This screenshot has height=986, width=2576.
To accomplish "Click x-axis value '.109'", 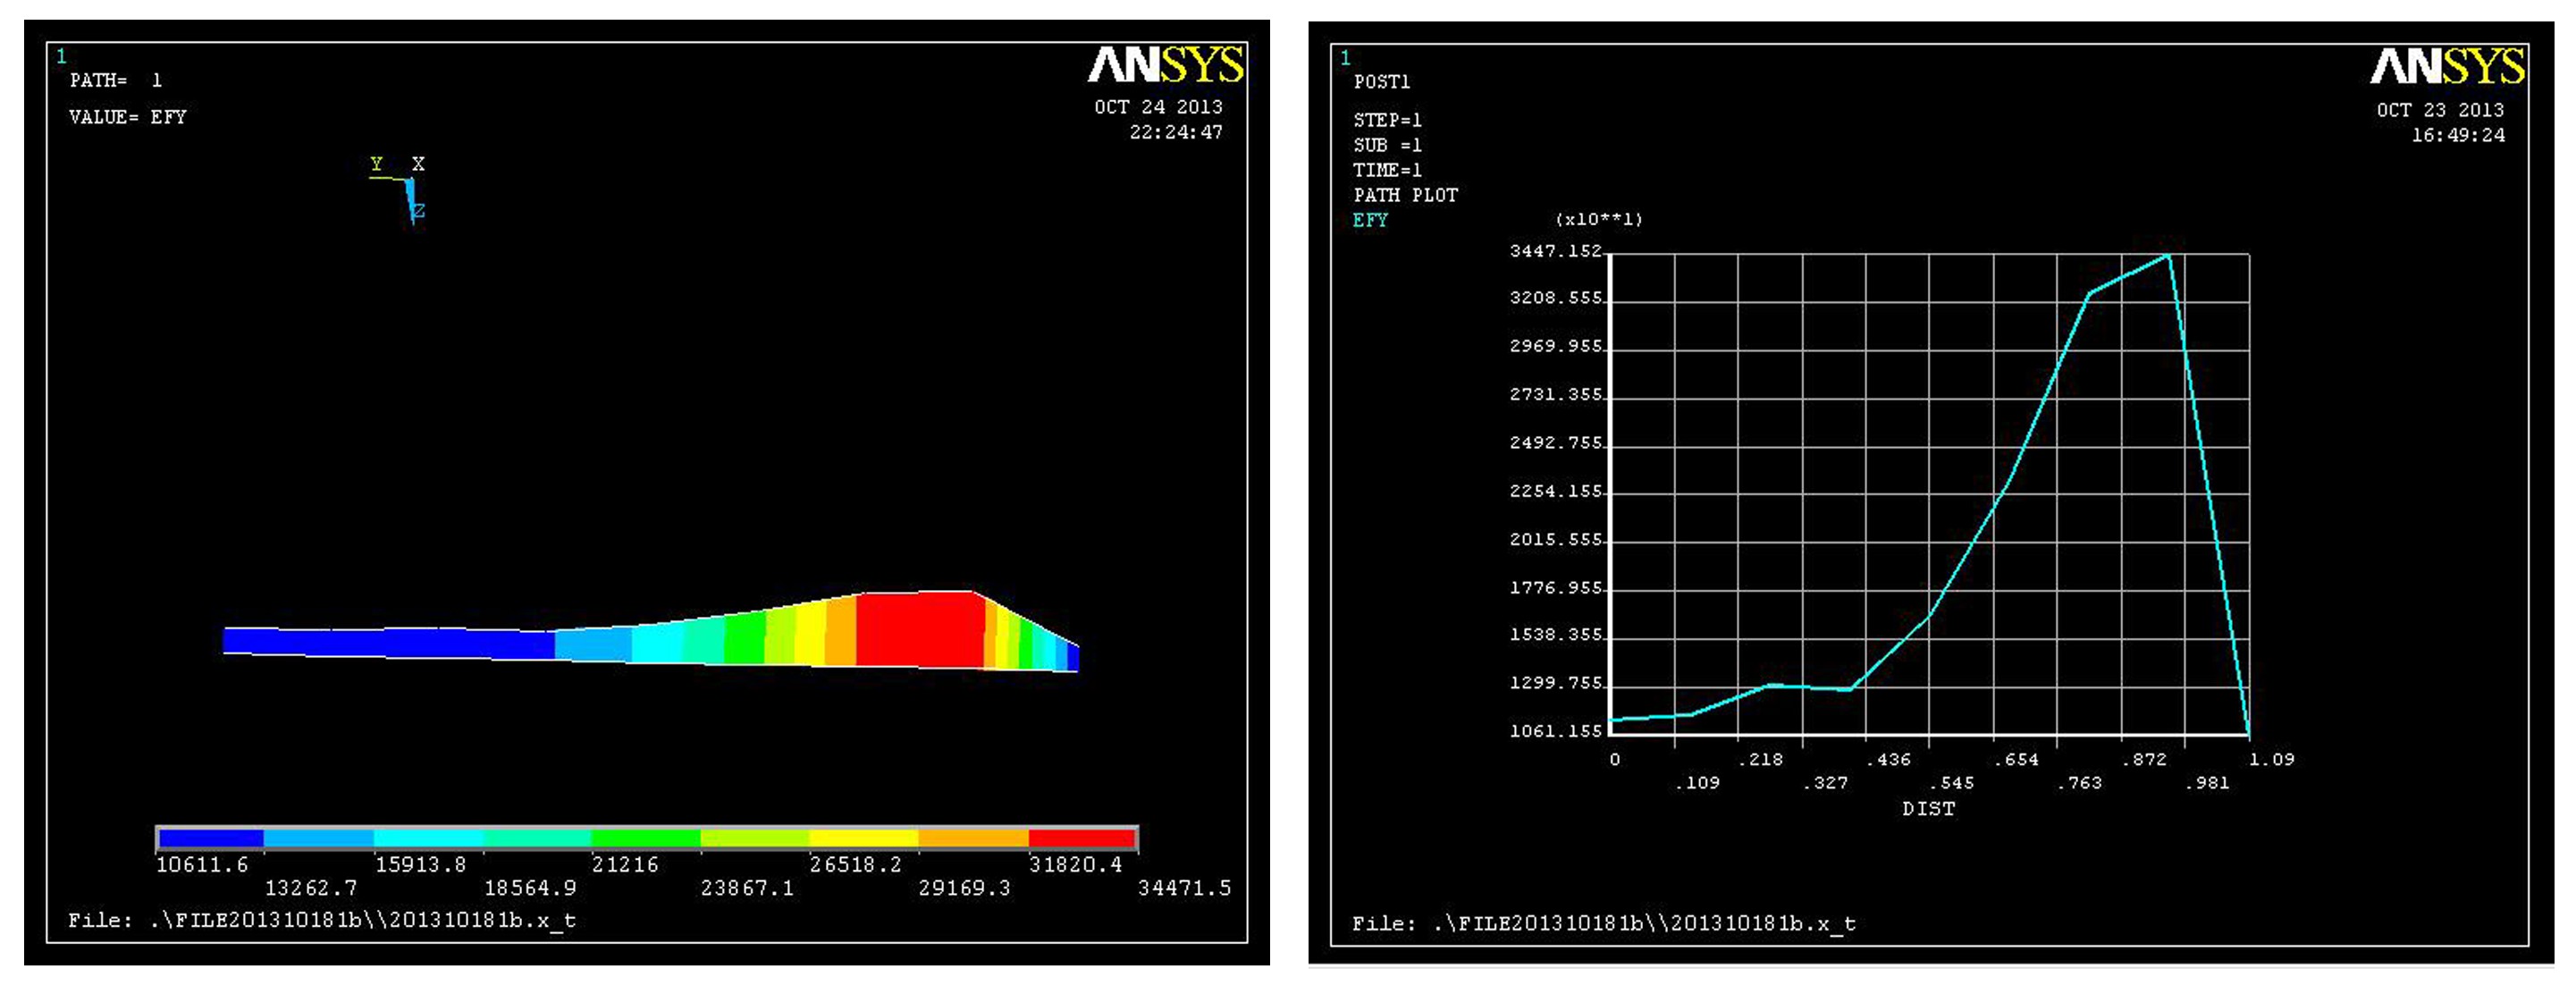I will (x=1698, y=784).
